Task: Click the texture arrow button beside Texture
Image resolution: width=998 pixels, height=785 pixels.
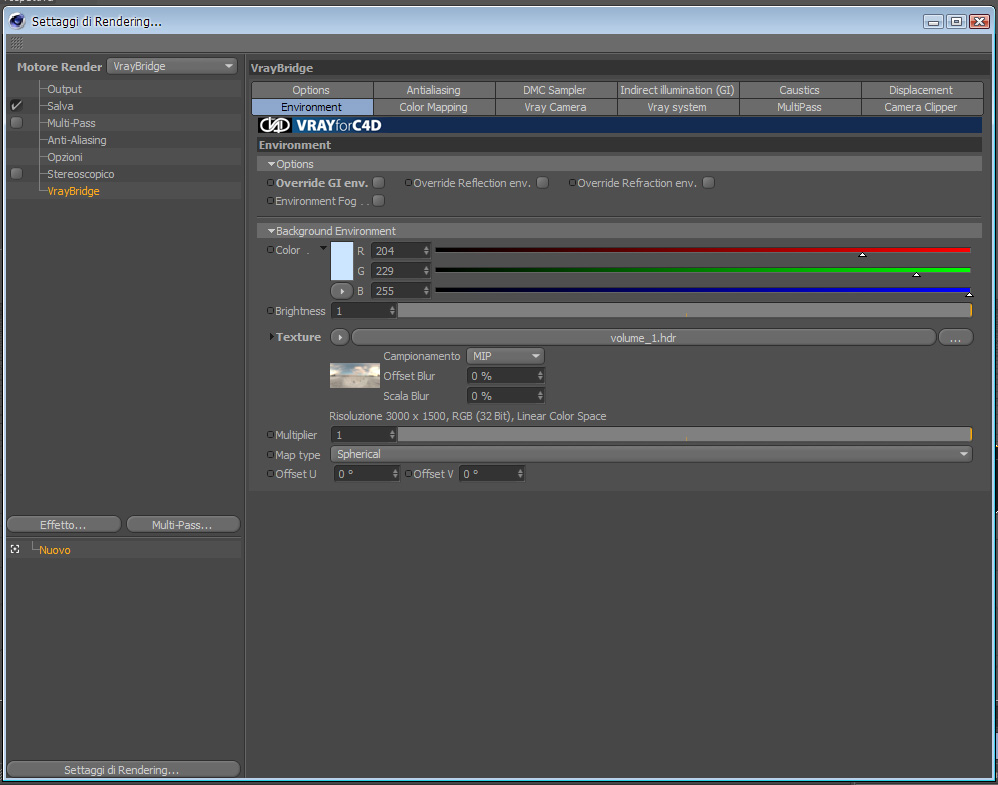Action: [340, 337]
